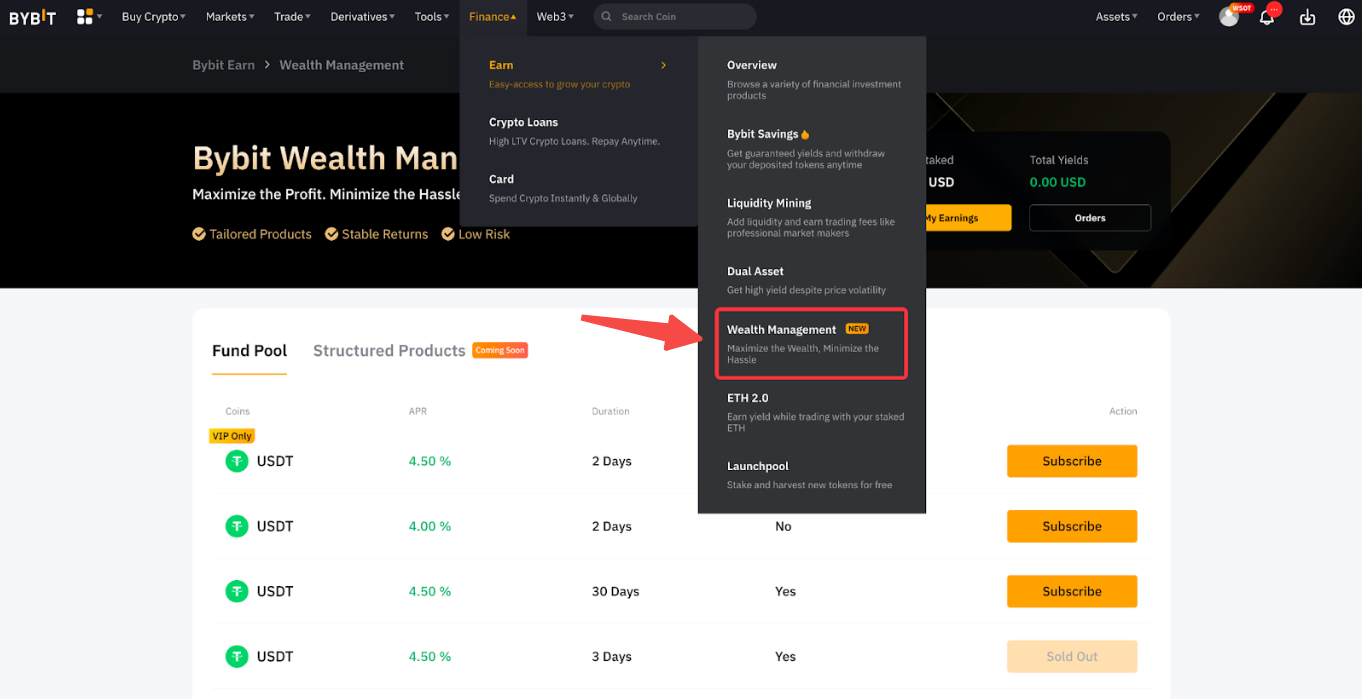Viewport: 1362px width, 699px height.
Task: Open Overview in the Earn submenu
Action: coord(812,79)
